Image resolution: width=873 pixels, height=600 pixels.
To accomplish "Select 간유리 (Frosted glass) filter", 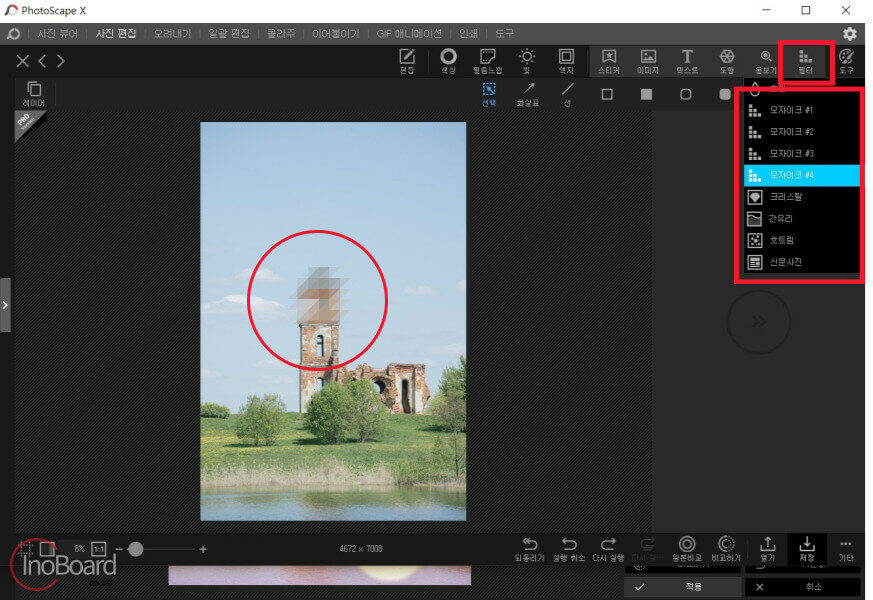I will (x=802, y=219).
